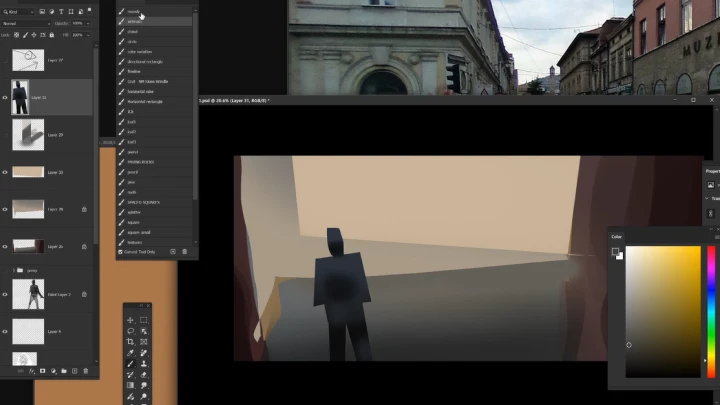Create a new layer
720x405 pixels.
click(74, 371)
